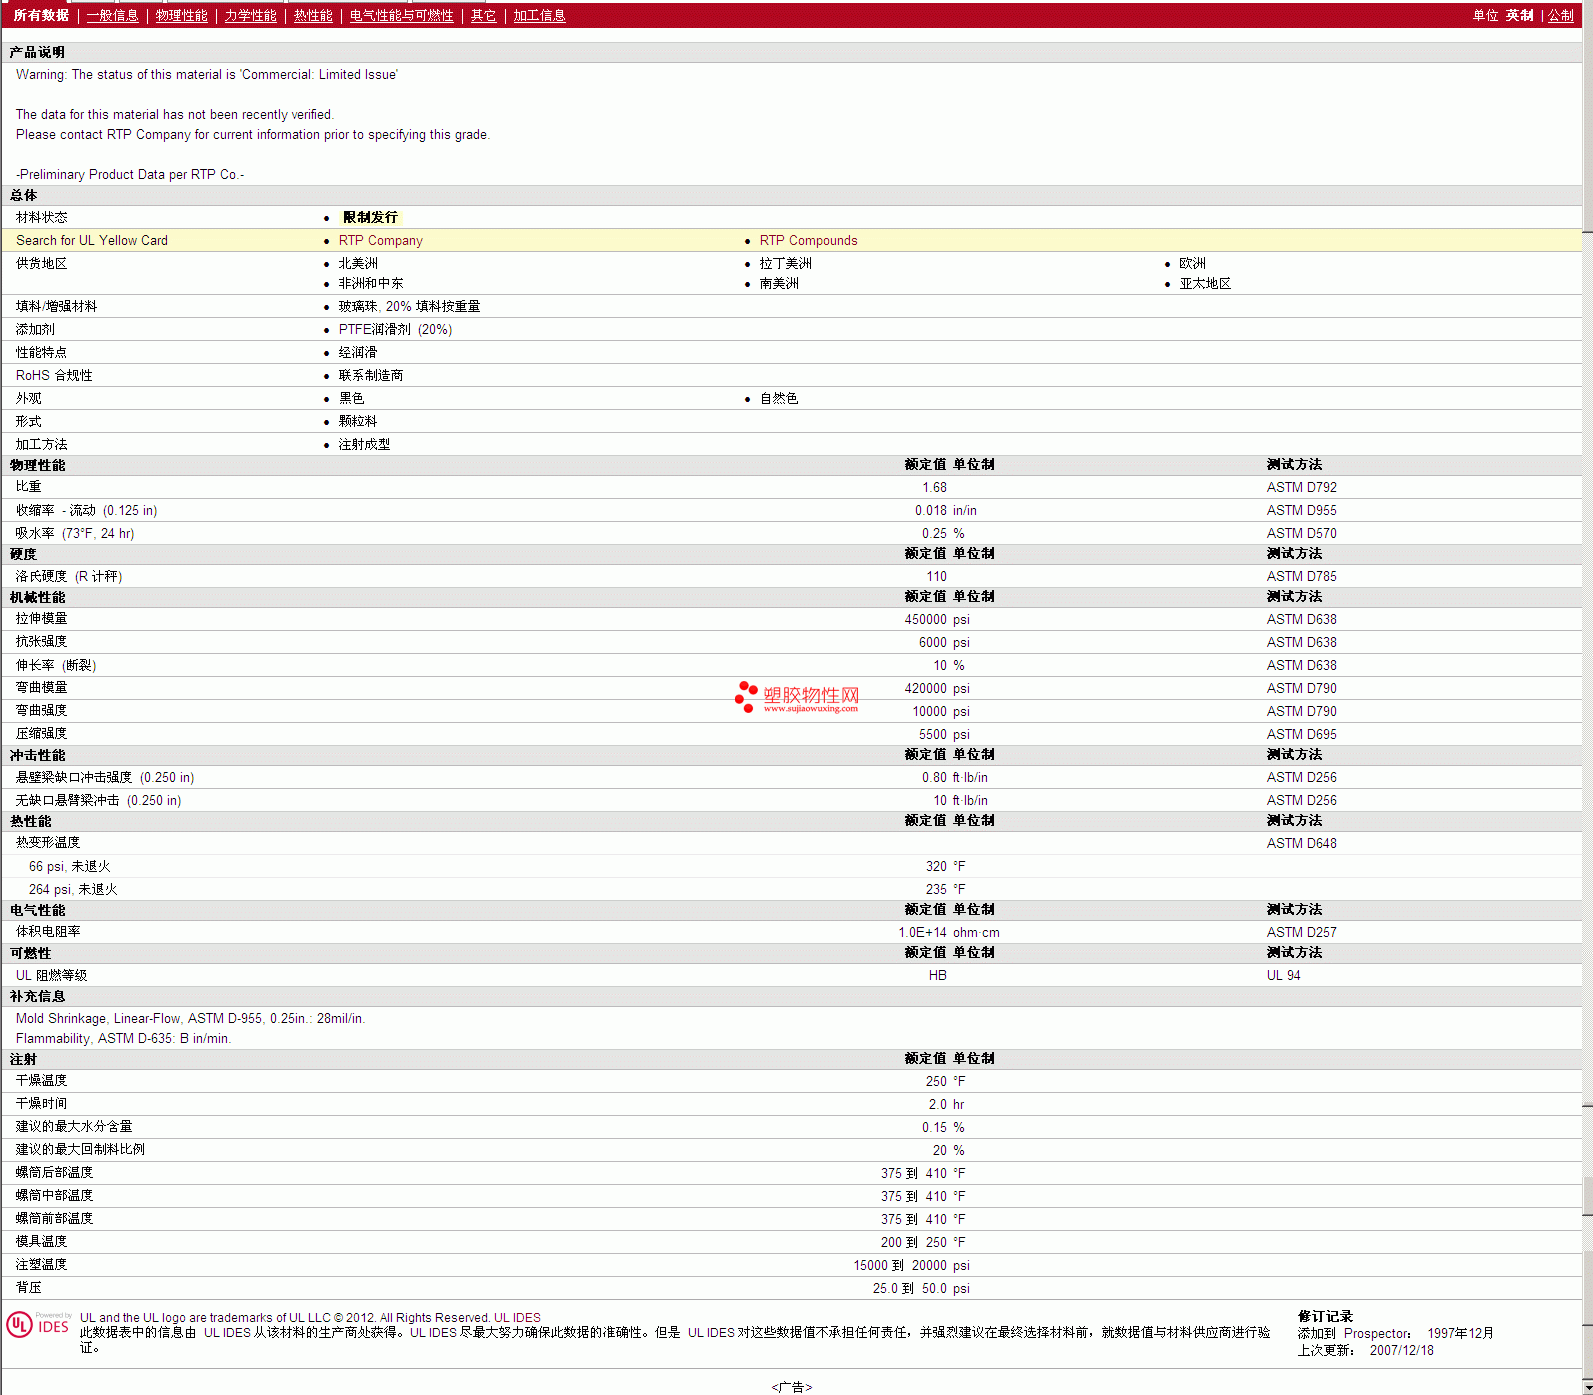Click the 修订记录 heading
1593x1395 pixels.
1325,1316
